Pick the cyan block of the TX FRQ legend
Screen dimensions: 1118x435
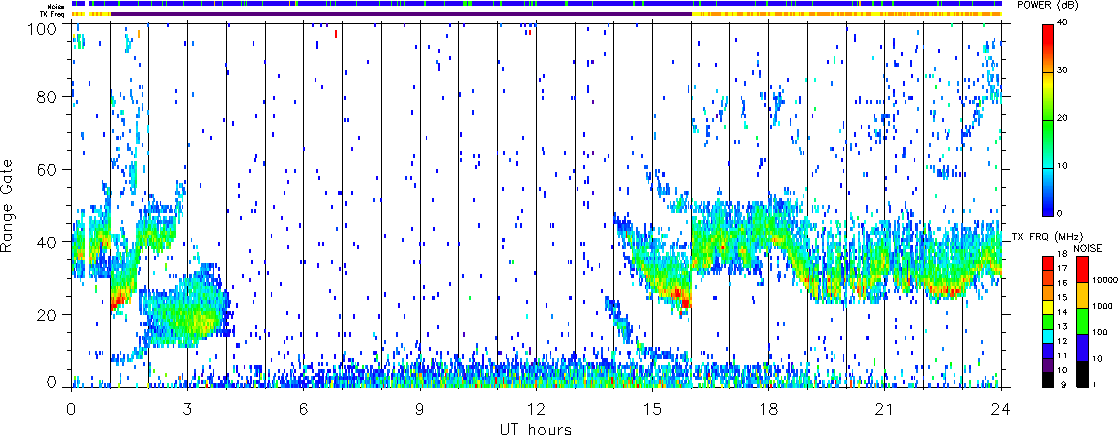click(x=1047, y=336)
